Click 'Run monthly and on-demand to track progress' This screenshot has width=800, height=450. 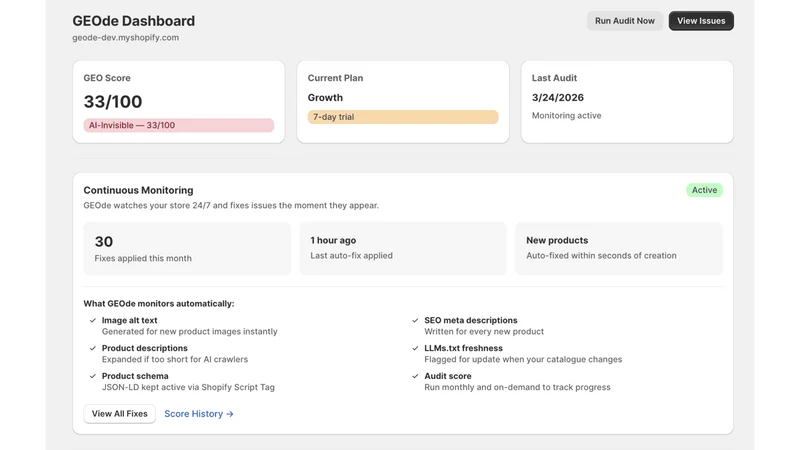517,387
